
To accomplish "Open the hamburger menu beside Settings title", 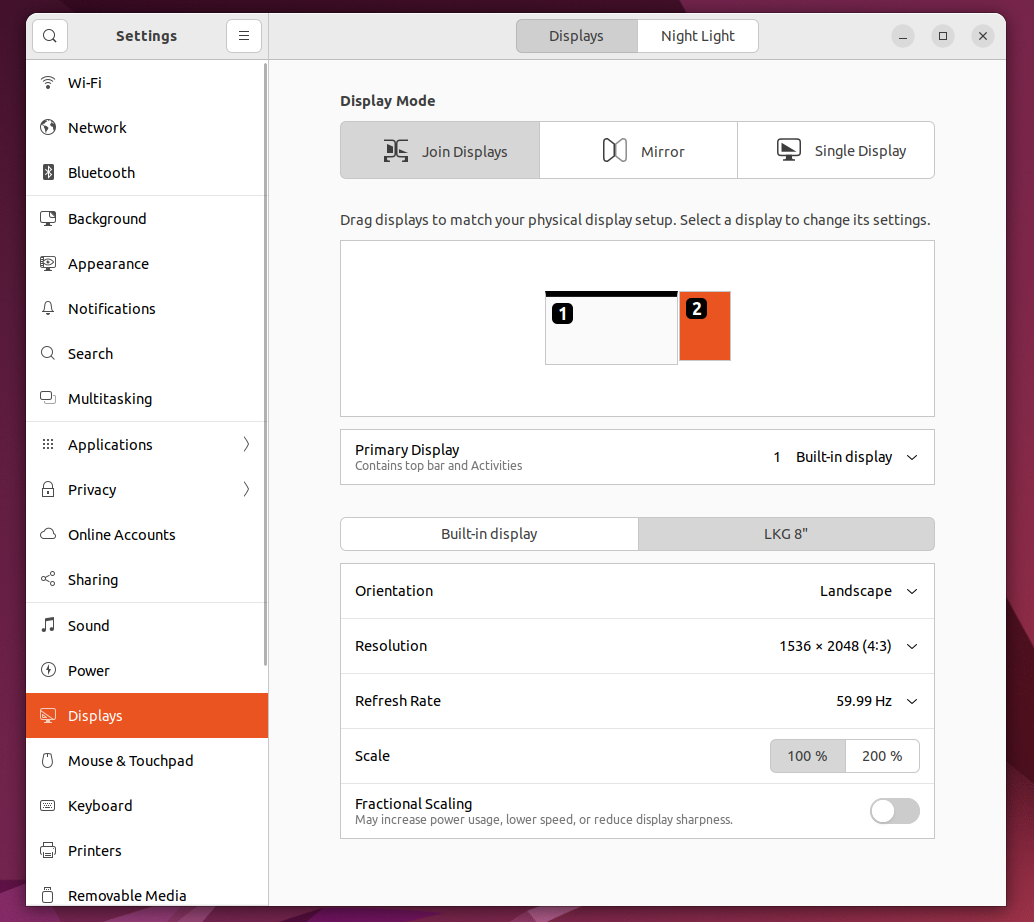I will 244,36.
